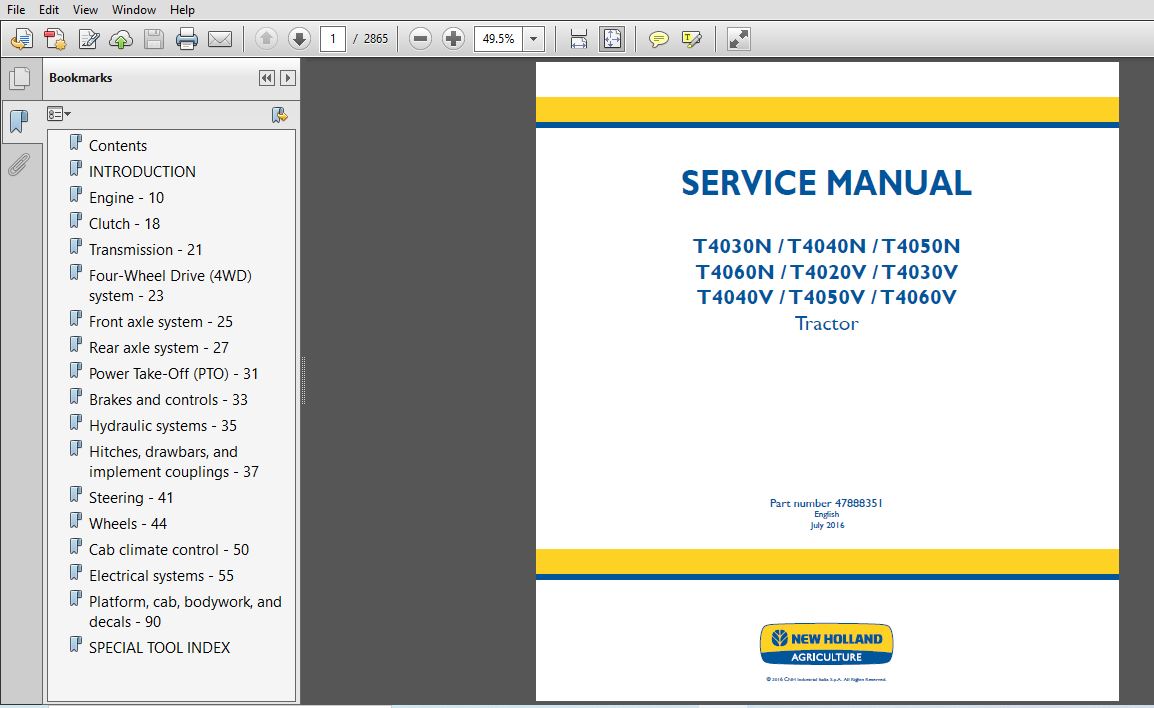Image resolution: width=1154 pixels, height=708 pixels.
Task: Go to next page arrow
Action: (299, 39)
